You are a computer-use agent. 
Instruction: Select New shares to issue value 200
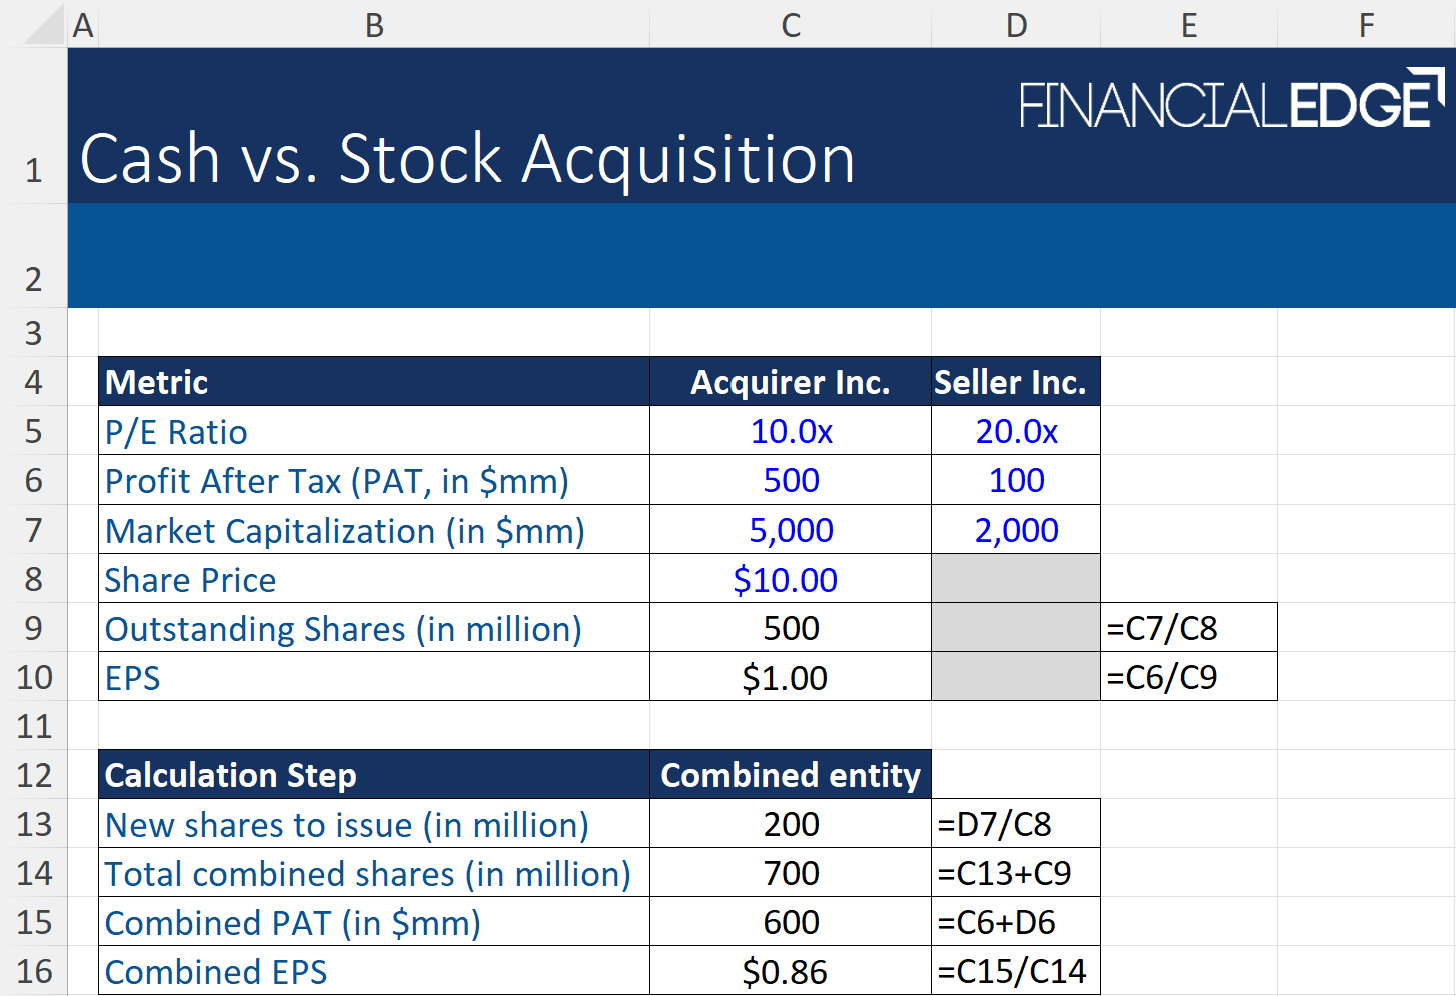[x=790, y=823]
